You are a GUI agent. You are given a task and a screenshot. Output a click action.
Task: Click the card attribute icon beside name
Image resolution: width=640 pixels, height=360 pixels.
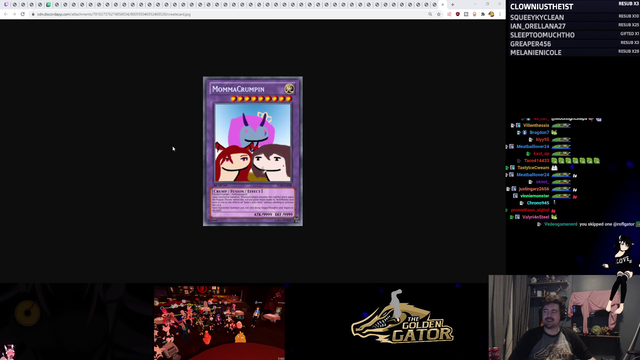click(289, 89)
